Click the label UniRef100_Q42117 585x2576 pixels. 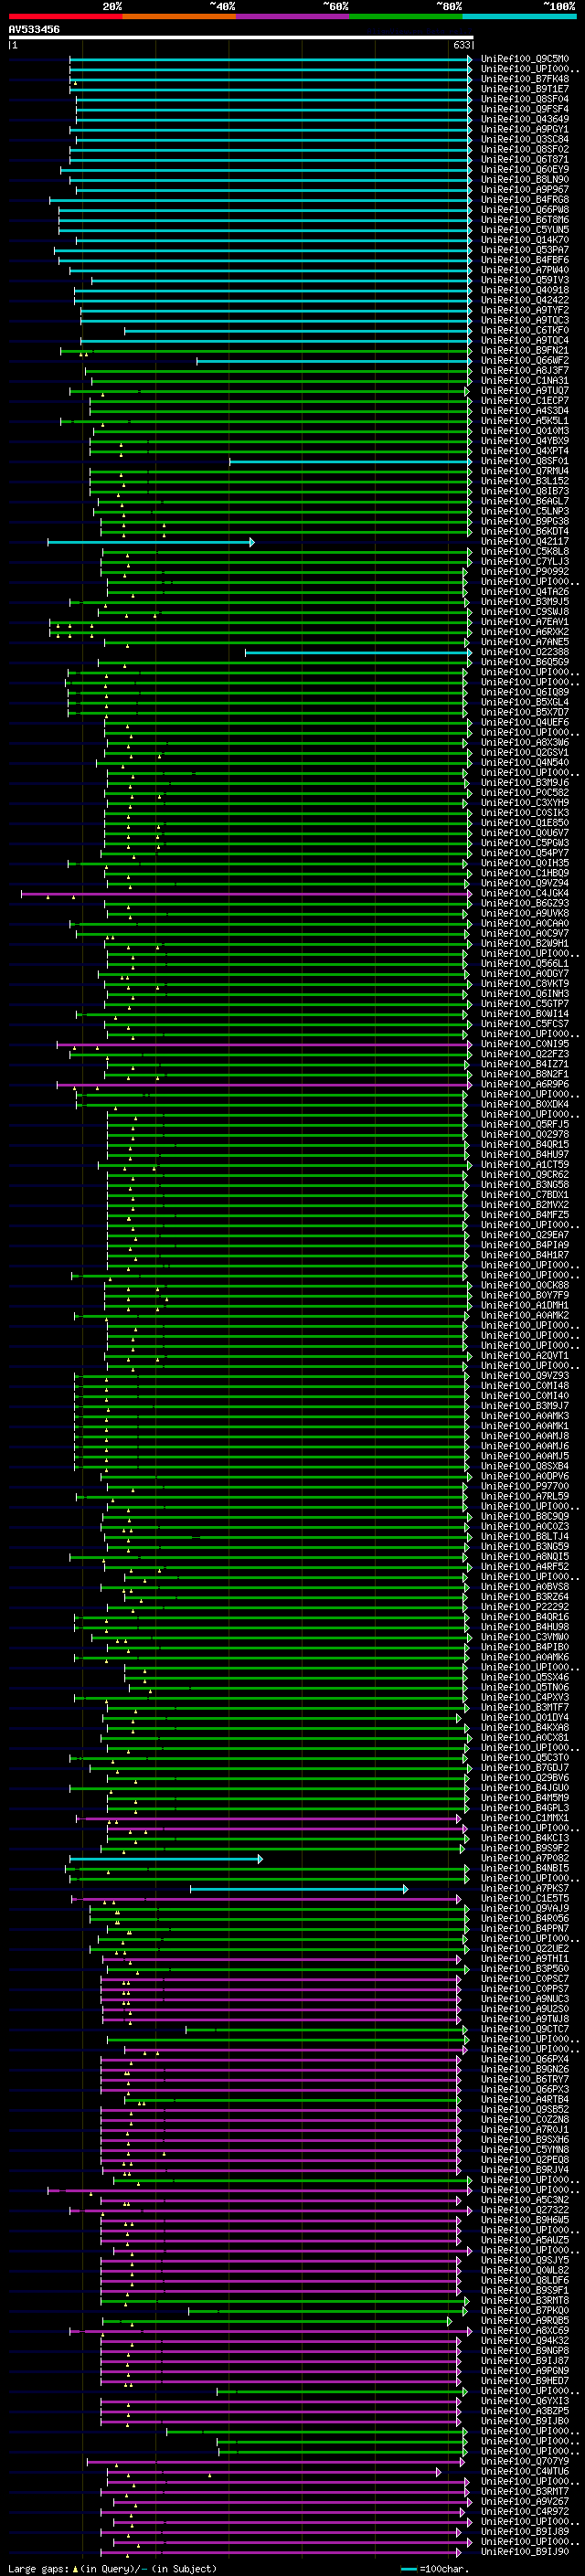click(525, 542)
